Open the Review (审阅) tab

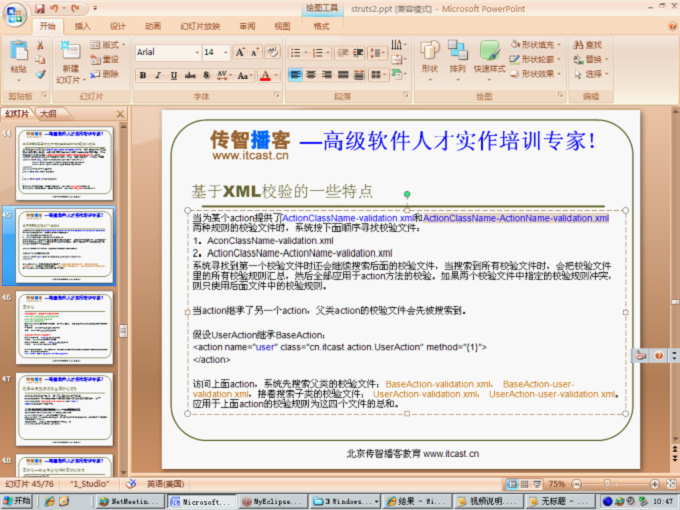(247, 26)
